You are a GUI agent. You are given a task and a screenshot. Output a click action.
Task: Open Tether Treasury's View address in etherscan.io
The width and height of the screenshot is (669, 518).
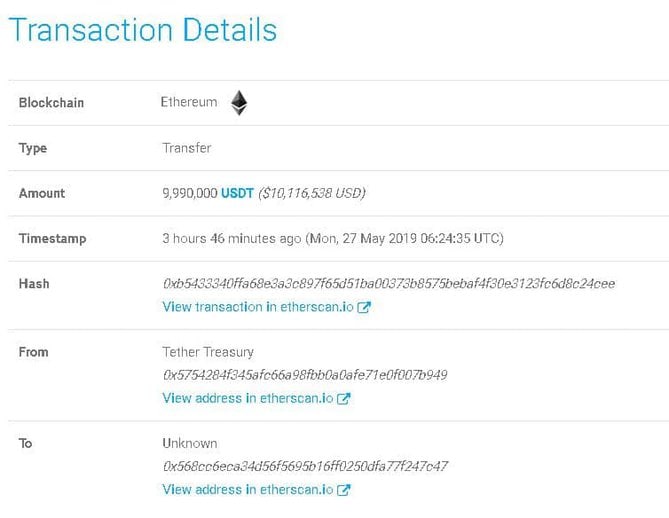(248, 398)
